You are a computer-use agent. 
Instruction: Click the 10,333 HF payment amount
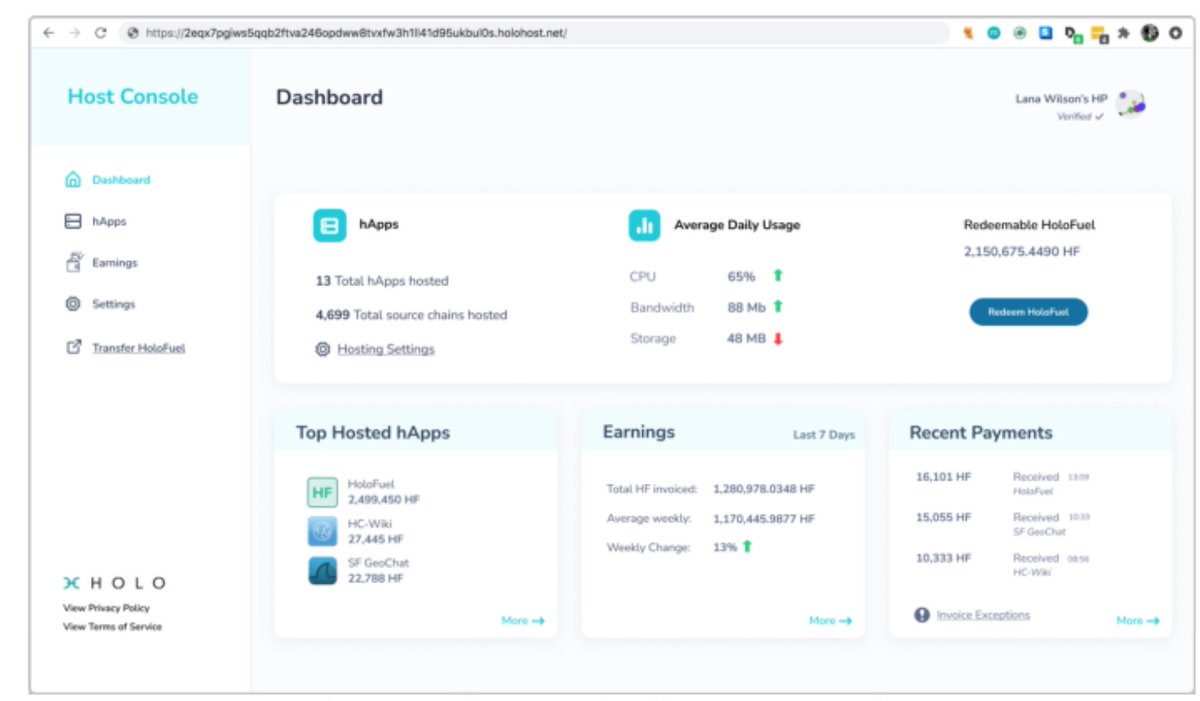tap(943, 557)
